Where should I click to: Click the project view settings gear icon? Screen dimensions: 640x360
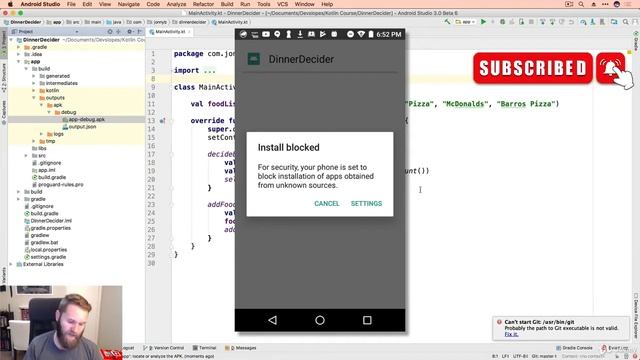tap(129, 31)
